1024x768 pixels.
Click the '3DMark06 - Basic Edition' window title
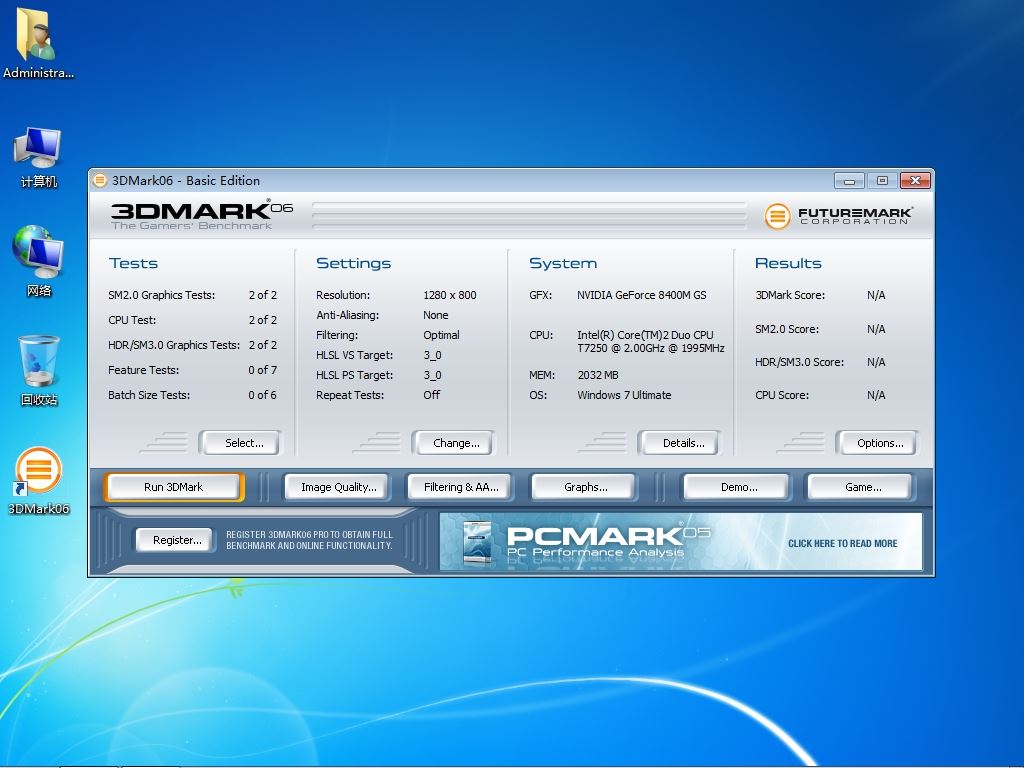point(186,181)
